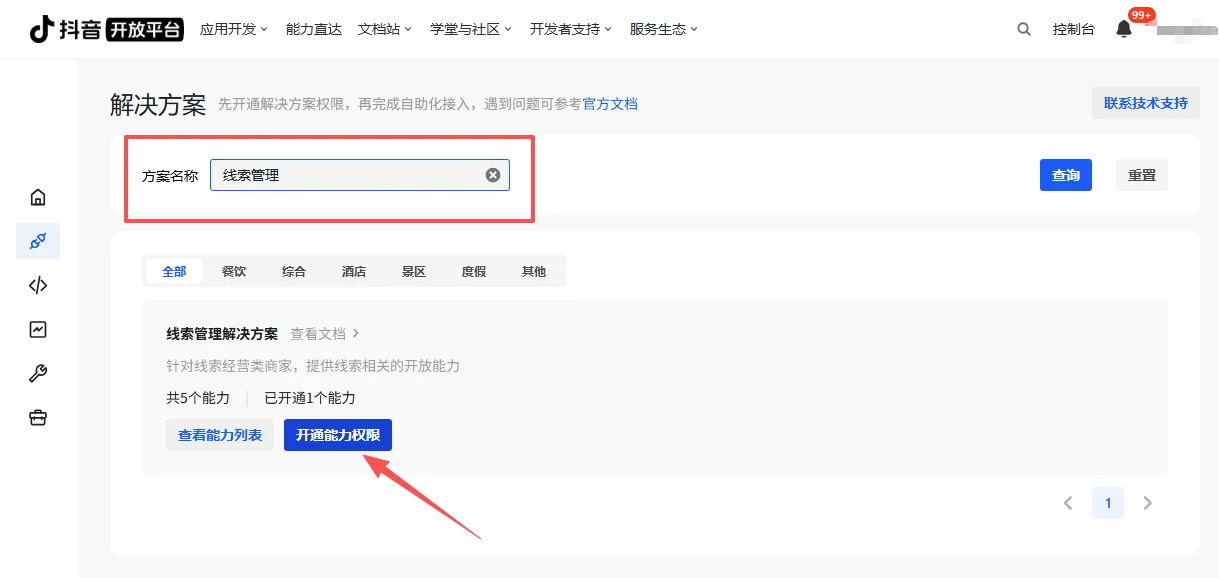The image size is (1219, 578).
Task: Click 查看能力列表 button
Action: click(x=220, y=435)
